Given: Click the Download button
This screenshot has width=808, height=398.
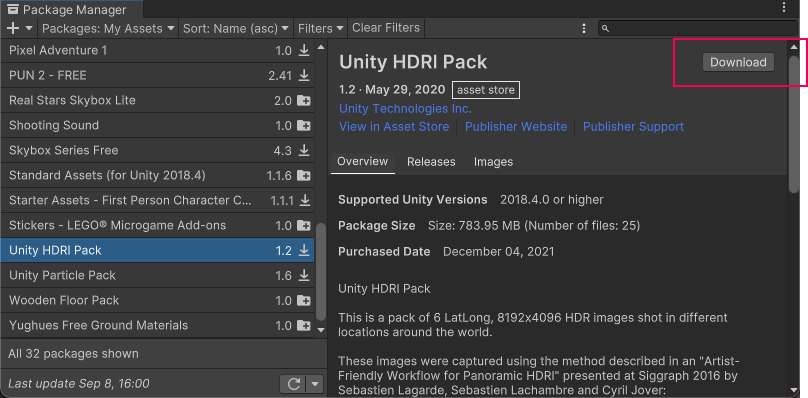Looking at the screenshot, I should click(x=738, y=62).
